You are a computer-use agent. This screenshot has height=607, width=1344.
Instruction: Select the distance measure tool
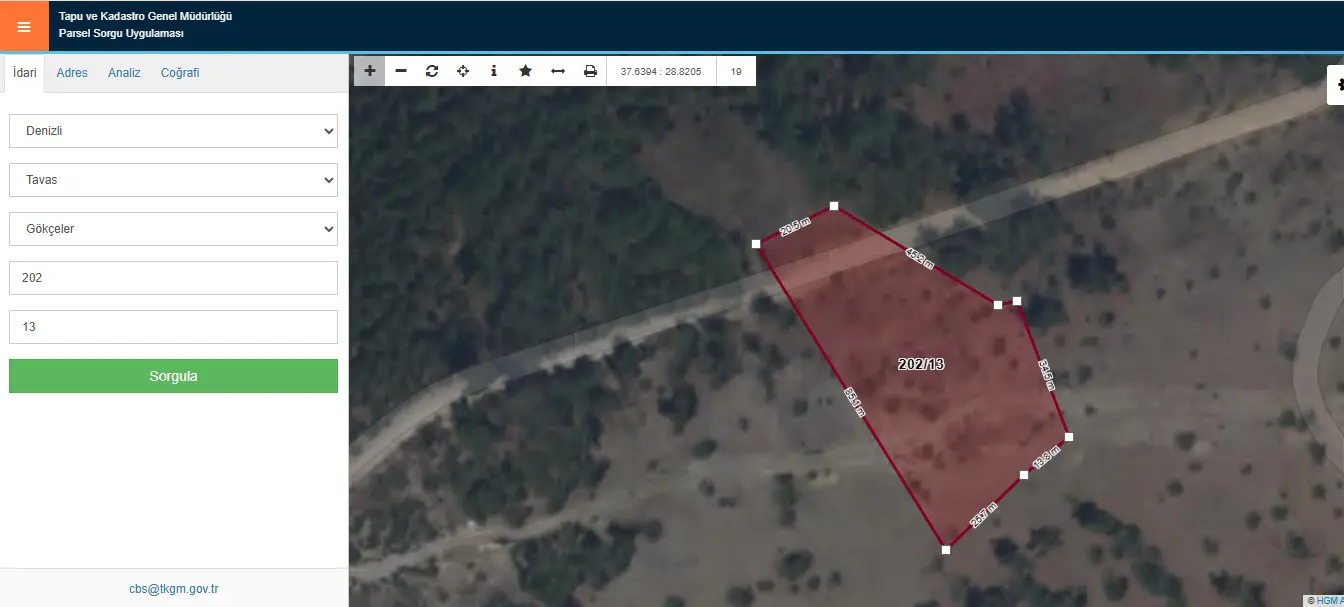(x=558, y=71)
